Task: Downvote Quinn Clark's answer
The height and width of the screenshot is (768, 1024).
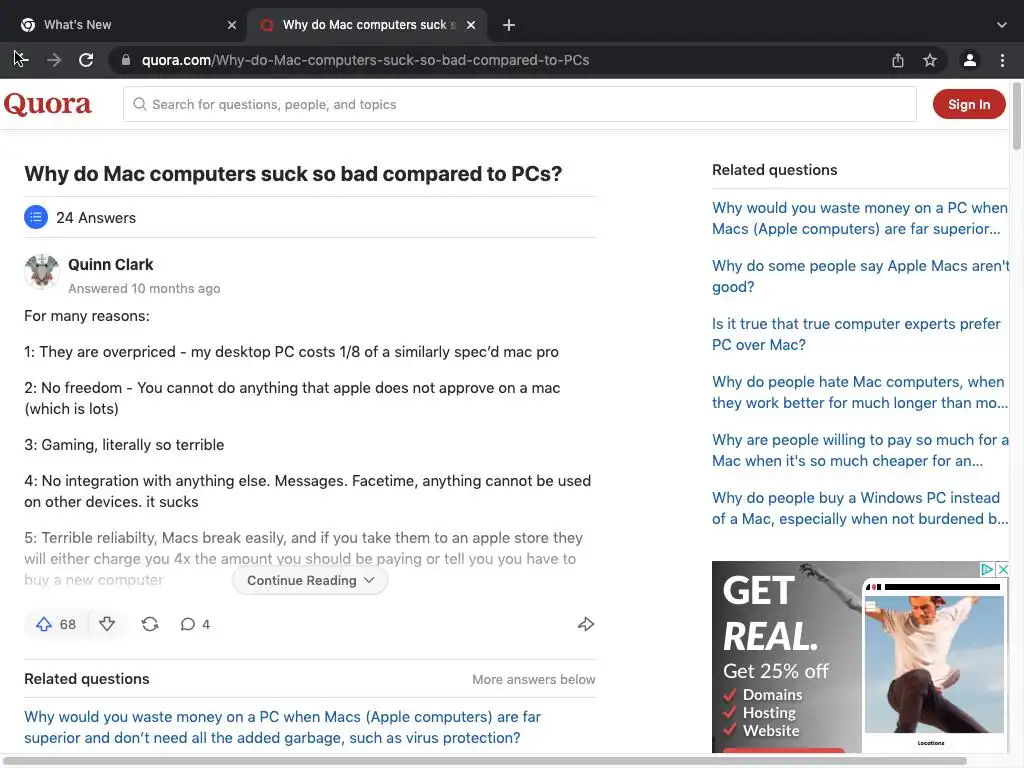Action: 107,624
